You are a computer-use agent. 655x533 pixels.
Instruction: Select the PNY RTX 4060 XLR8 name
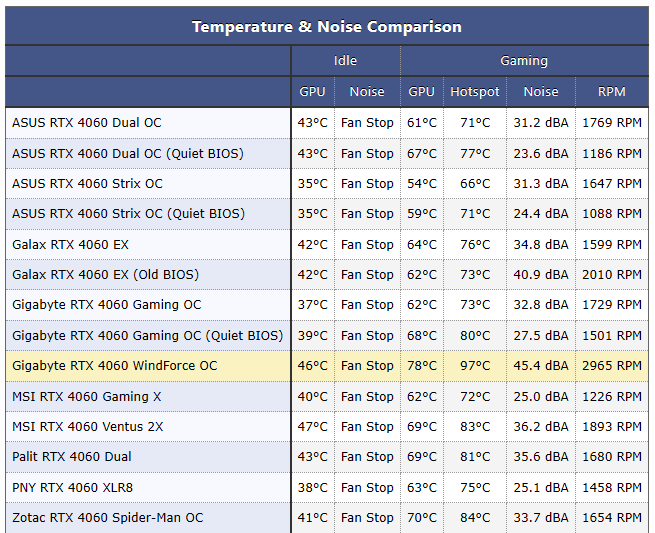coord(72,488)
